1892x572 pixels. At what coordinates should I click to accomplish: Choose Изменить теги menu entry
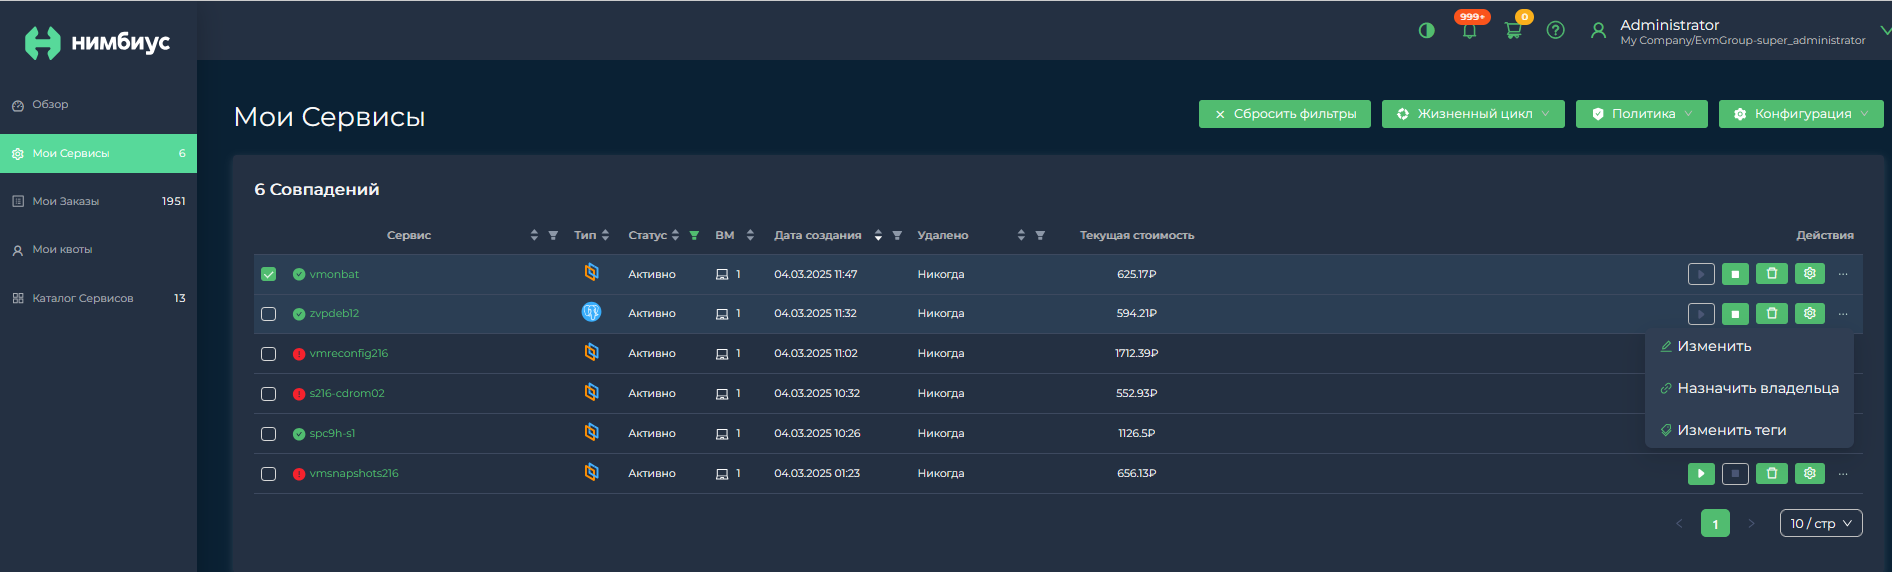tap(1749, 430)
